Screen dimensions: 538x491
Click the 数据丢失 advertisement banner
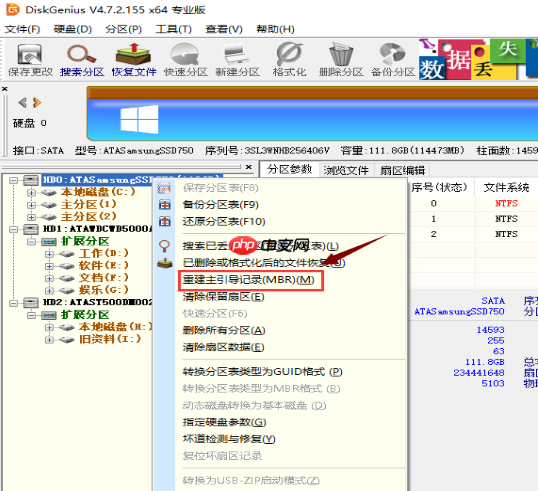pos(478,59)
